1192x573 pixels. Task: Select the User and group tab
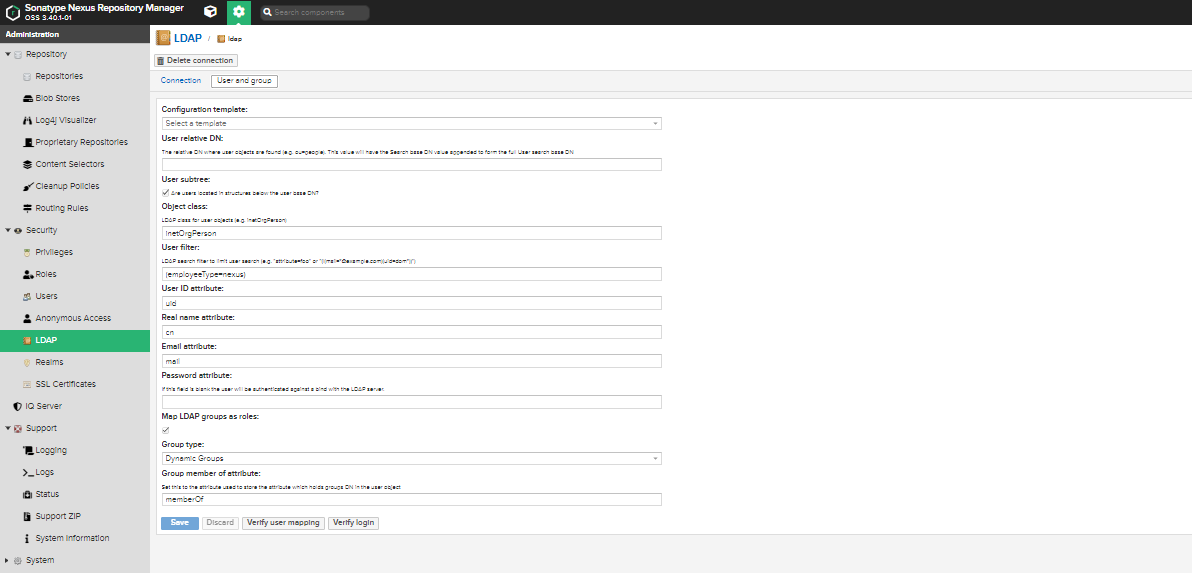coord(244,81)
